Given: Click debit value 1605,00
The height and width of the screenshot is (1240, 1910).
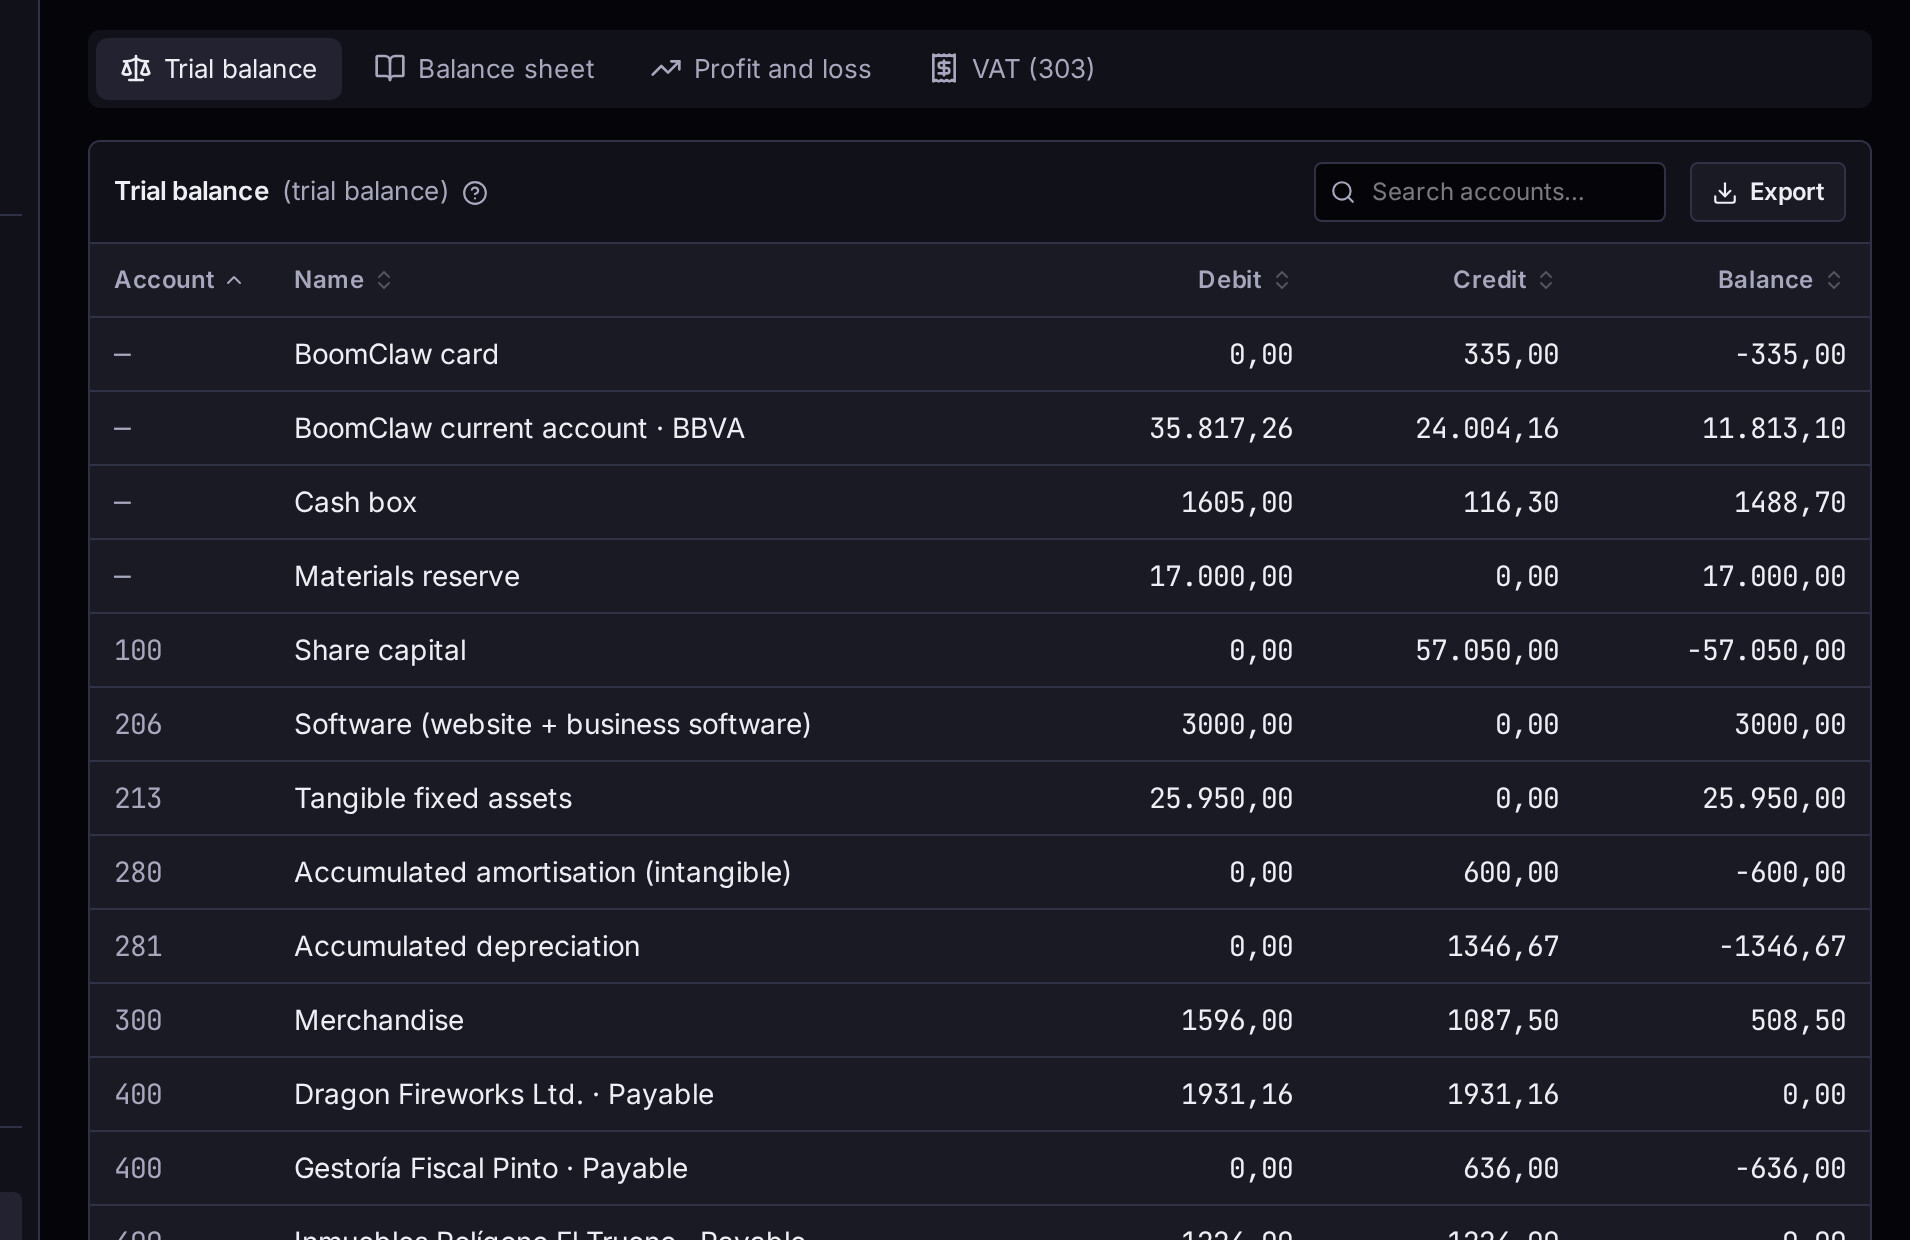Looking at the screenshot, I should click(1237, 503).
